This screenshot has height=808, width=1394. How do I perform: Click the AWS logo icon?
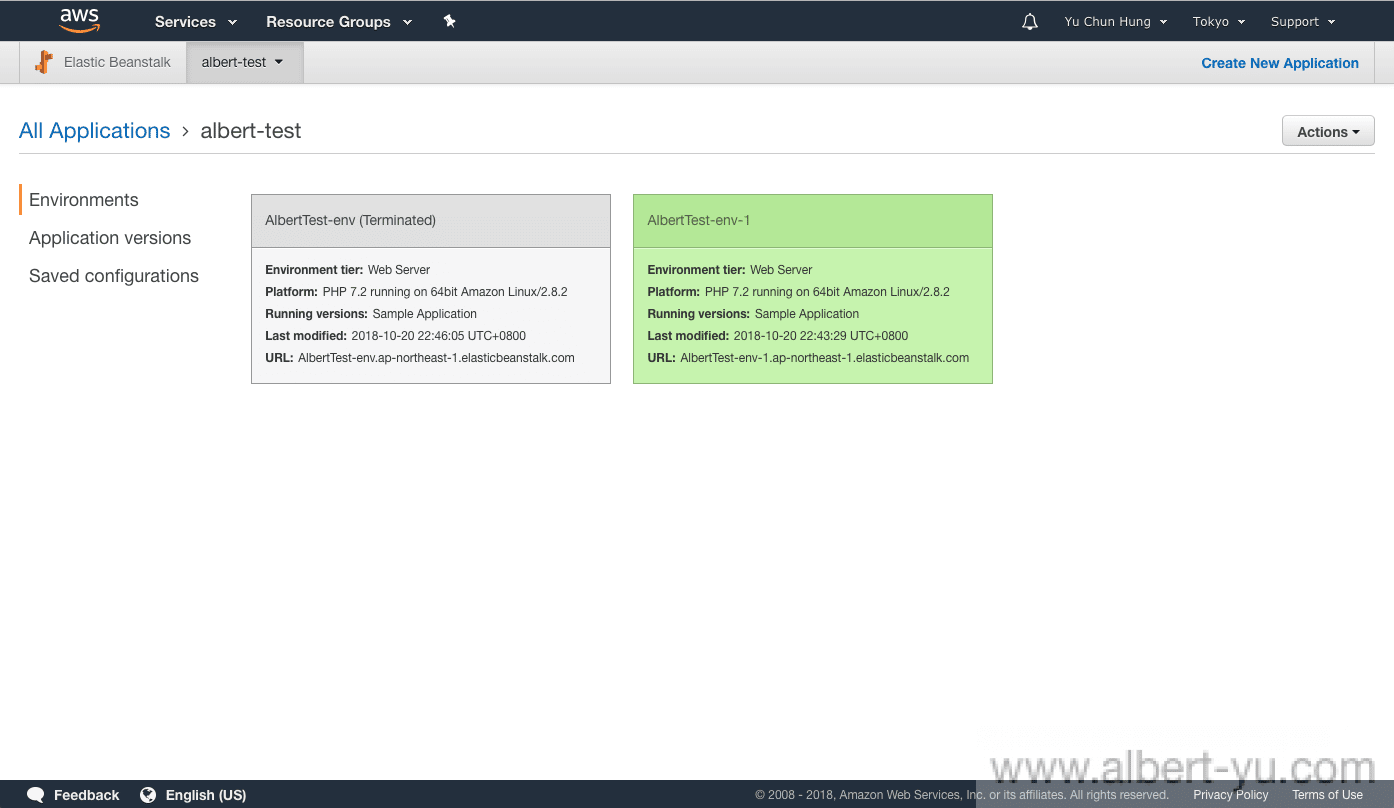79,20
